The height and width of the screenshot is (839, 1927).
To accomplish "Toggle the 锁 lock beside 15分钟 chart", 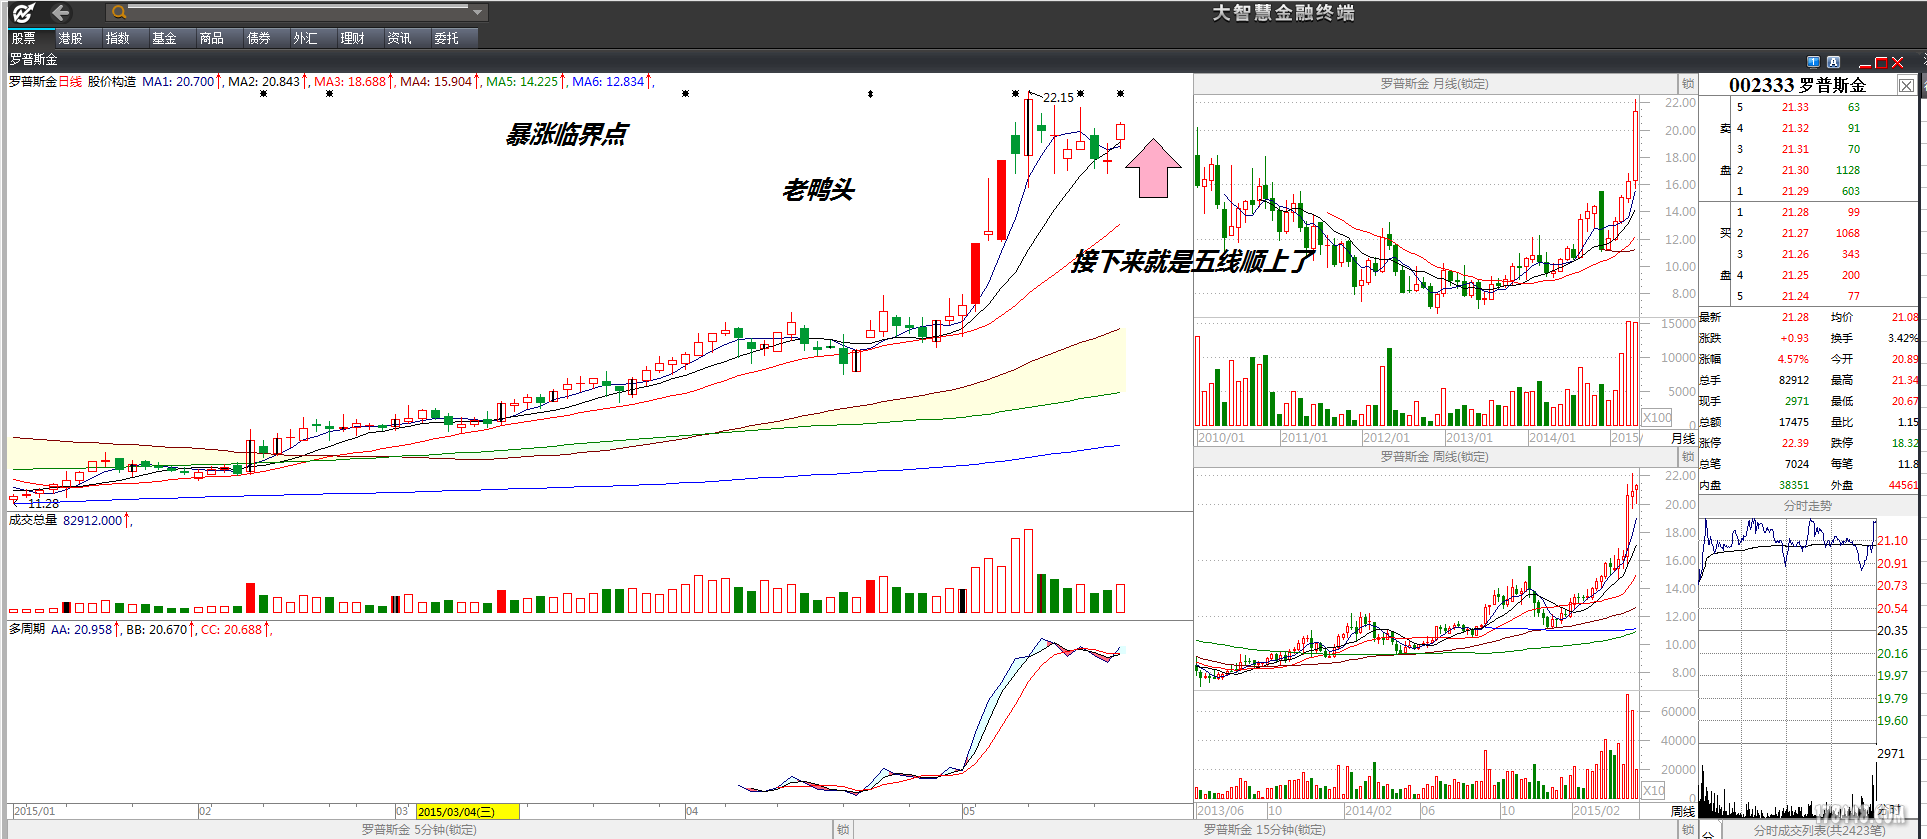I will point(1688,830).
